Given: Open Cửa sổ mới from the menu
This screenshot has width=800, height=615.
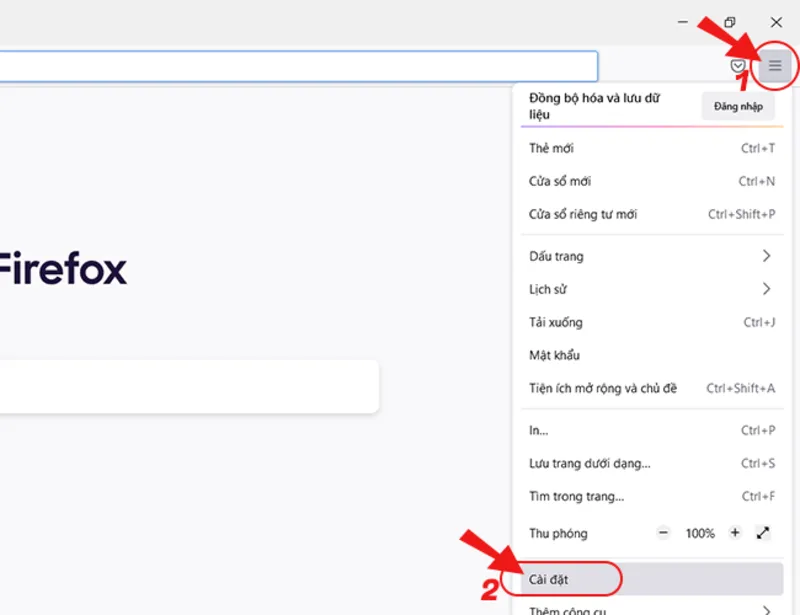Looking at the screenshot, I should [x=652, y=181].
